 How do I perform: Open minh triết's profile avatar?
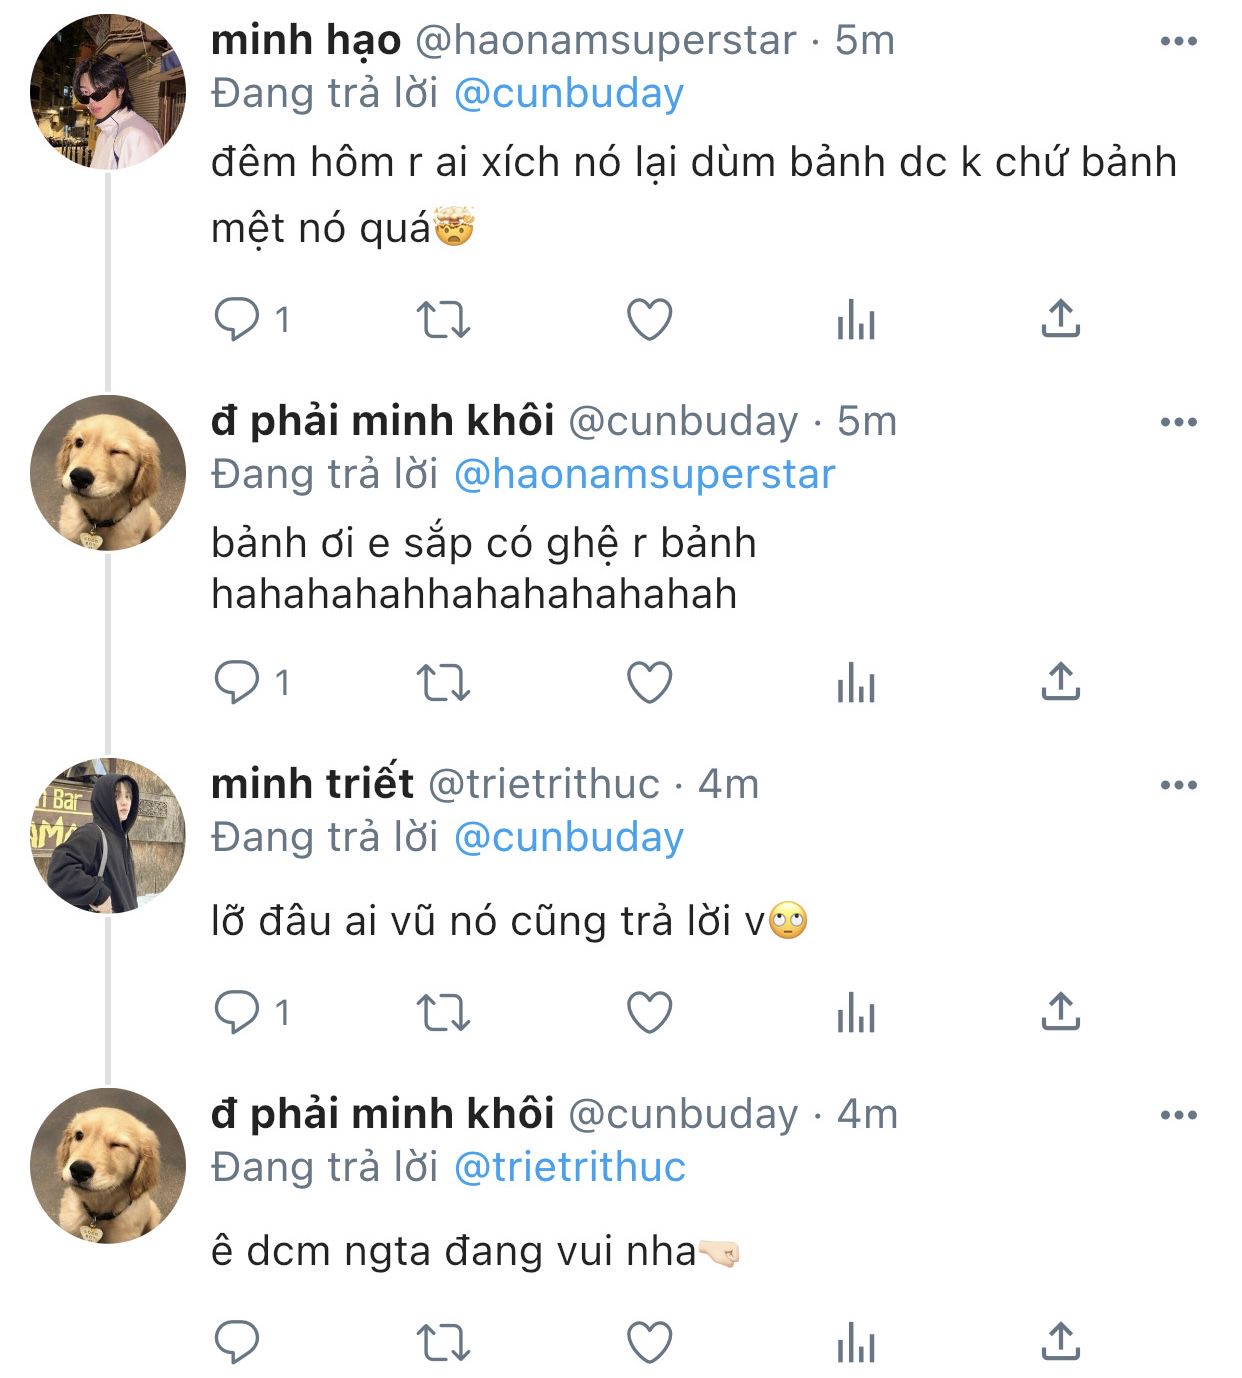[108, 836]
